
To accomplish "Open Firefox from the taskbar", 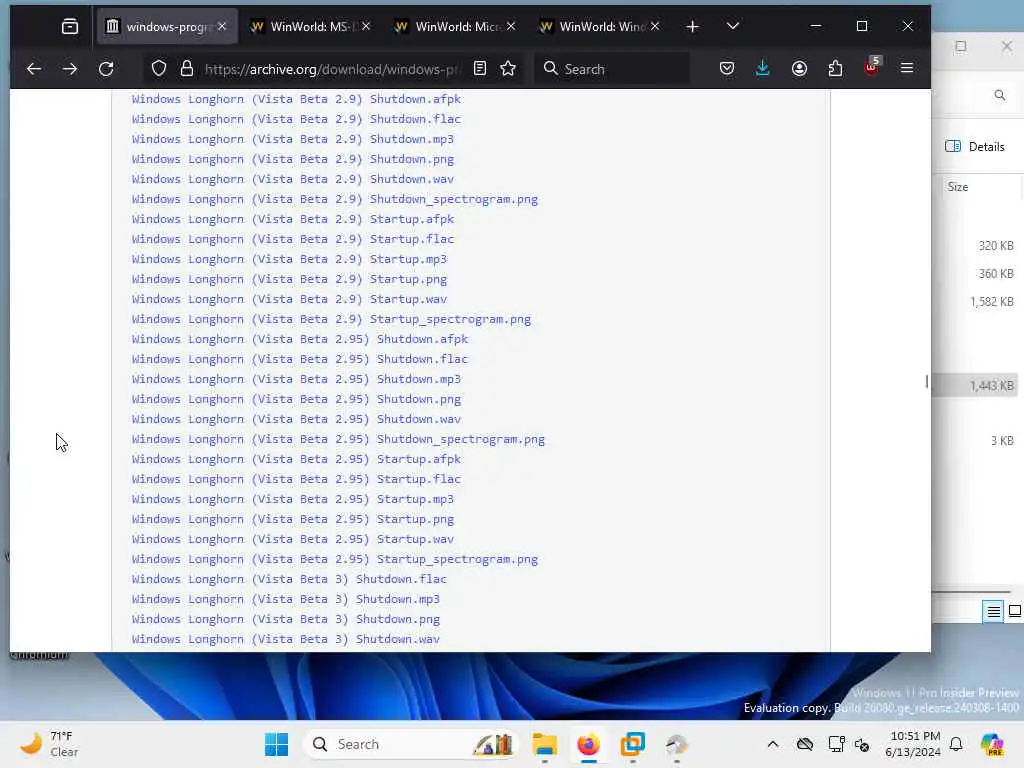I will 588,744.
